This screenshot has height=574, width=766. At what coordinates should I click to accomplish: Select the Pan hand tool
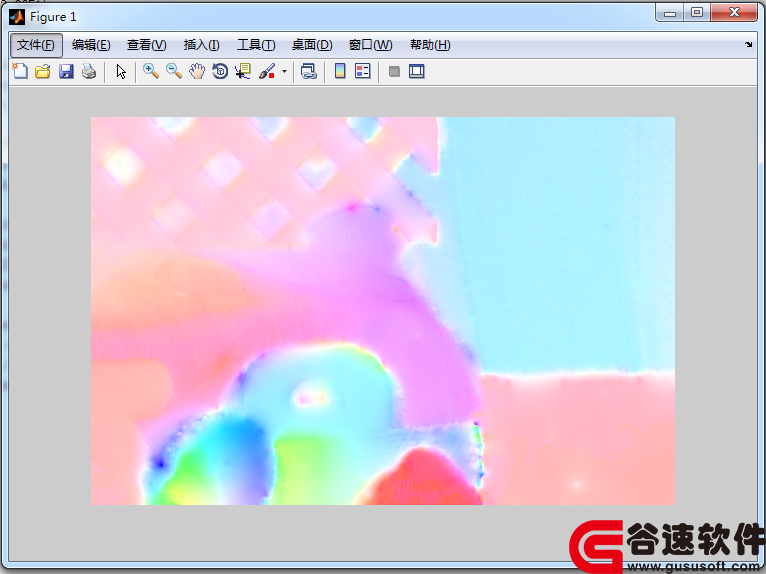197,71
